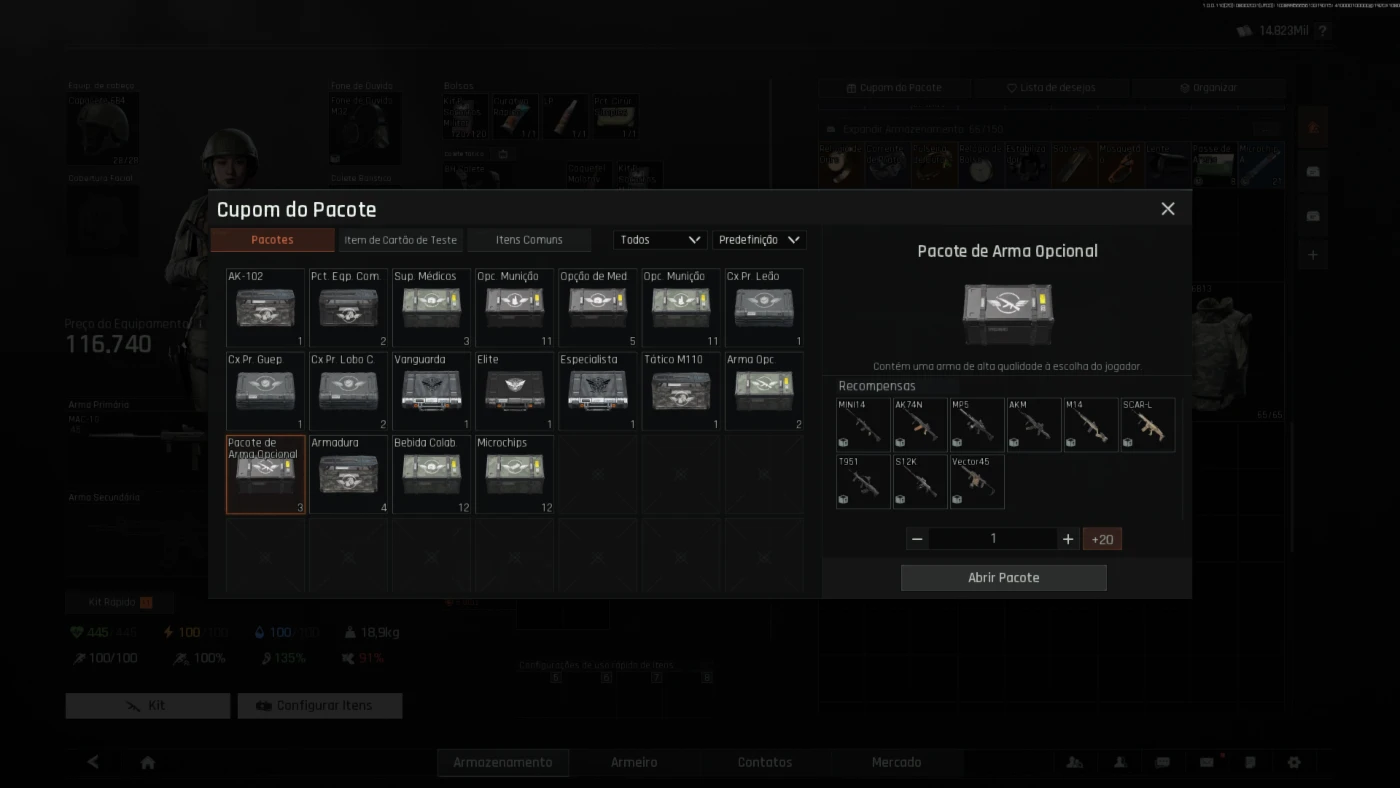Image resolution: width=1400 pixels, height=788 pixels.
Task: Select the Vanguarda package
Action: click(x=431, y=391)
